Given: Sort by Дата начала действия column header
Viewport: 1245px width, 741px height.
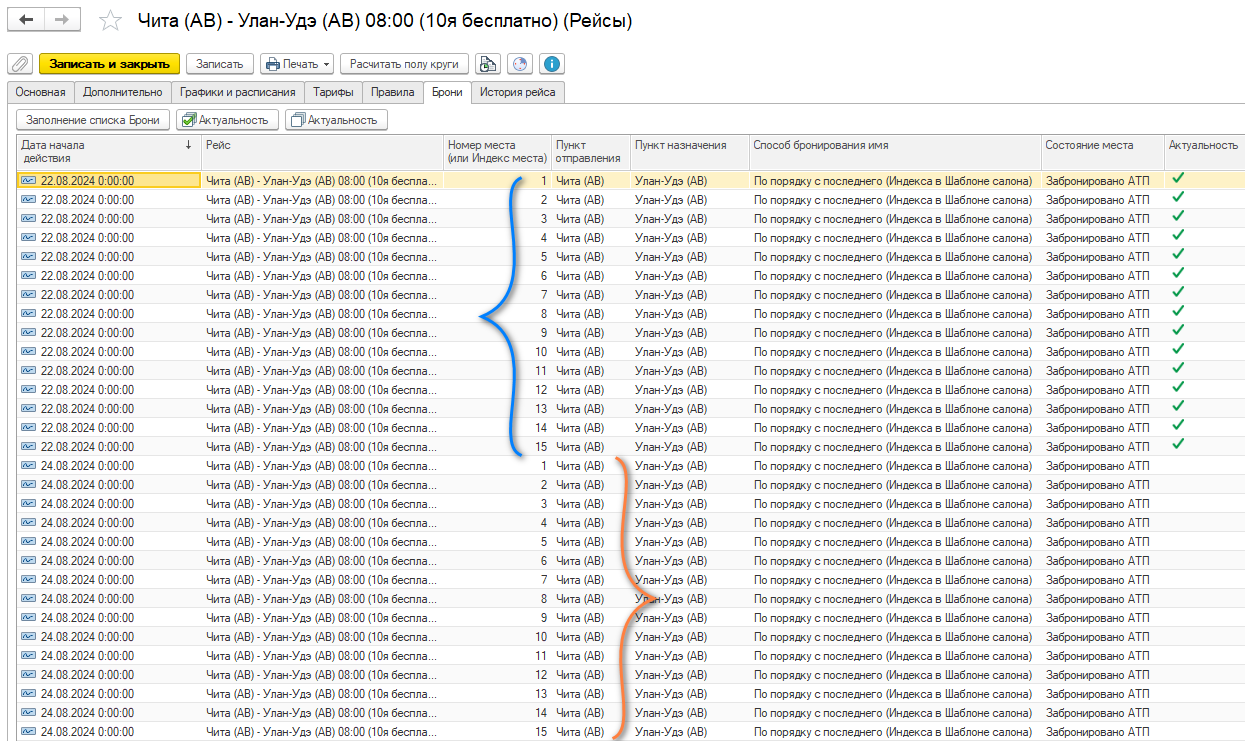Looking at the screenshot, I should [100, 151].
